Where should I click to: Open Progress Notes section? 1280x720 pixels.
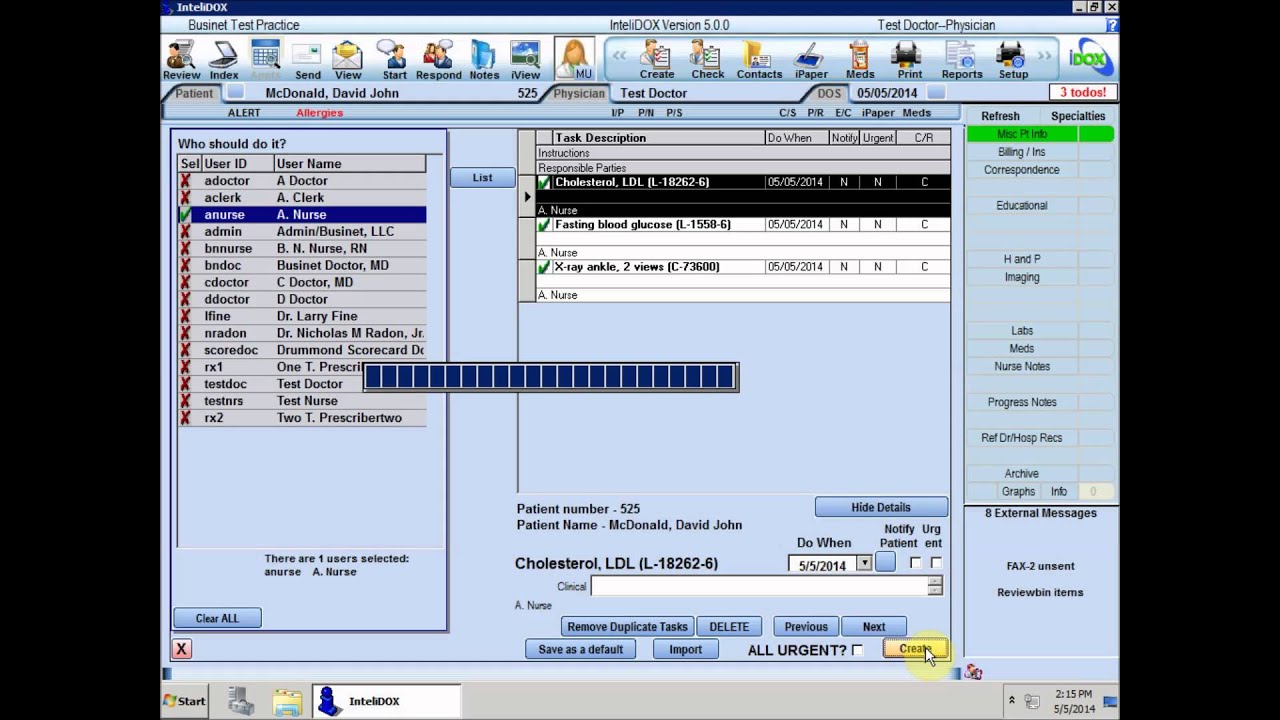pos(1022,402)
